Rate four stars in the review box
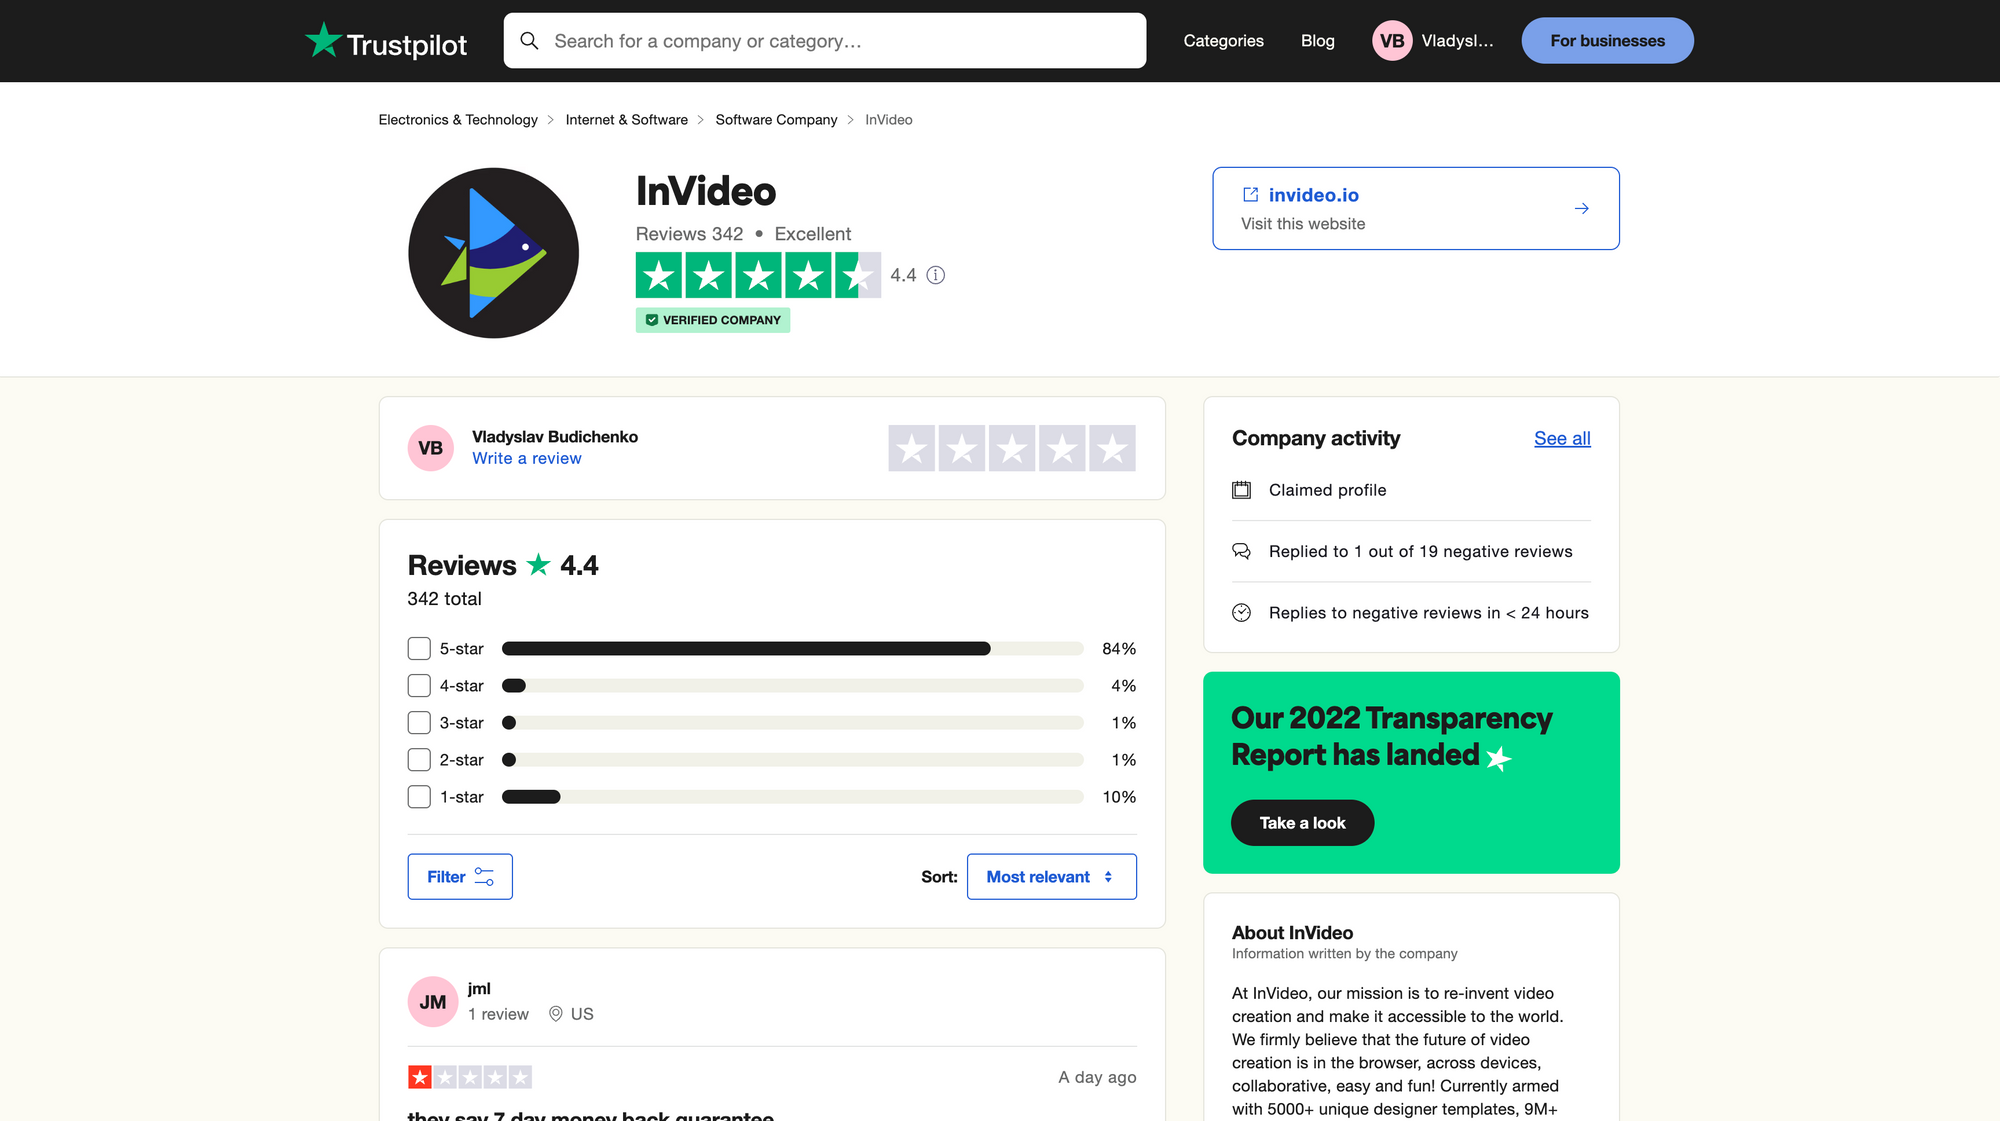This screenshot has width=2000, height=1121. (x=1062, y=449)
